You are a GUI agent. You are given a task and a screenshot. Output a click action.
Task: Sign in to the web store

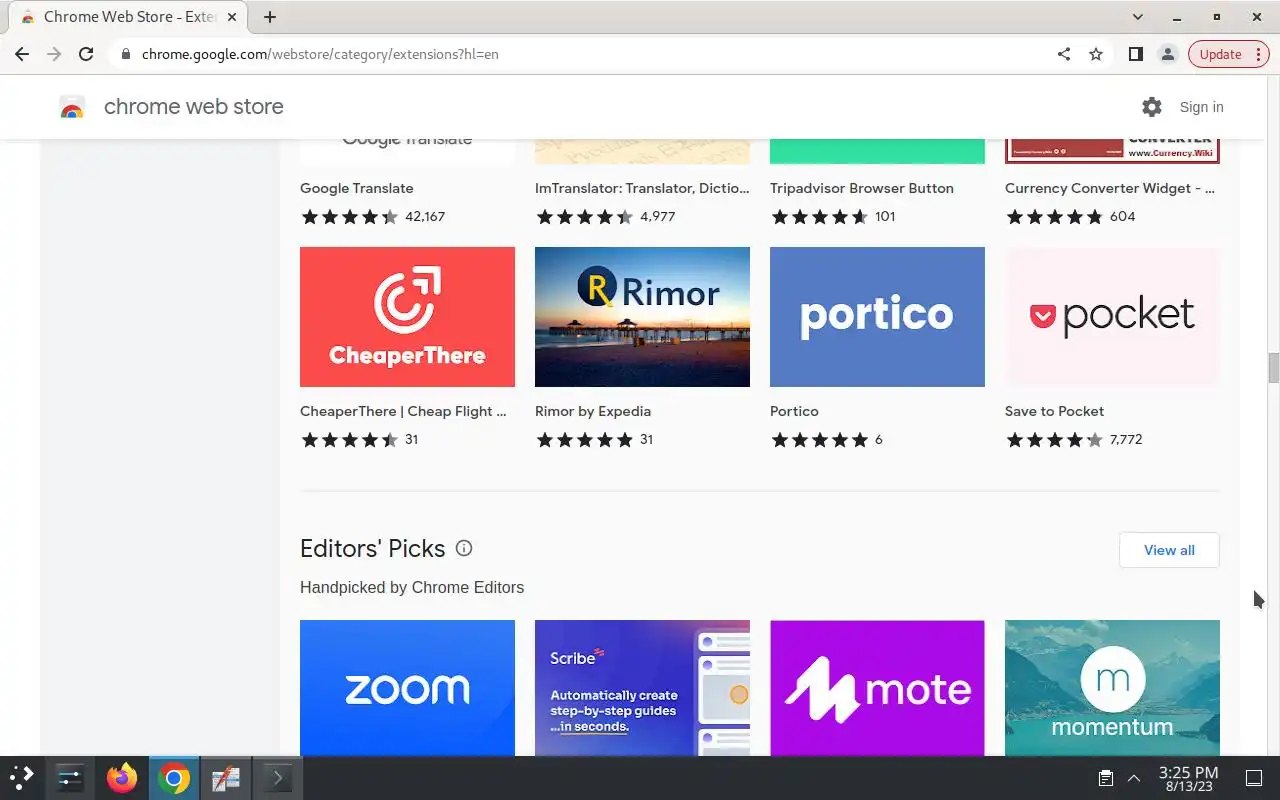[x=1201, y=107]
